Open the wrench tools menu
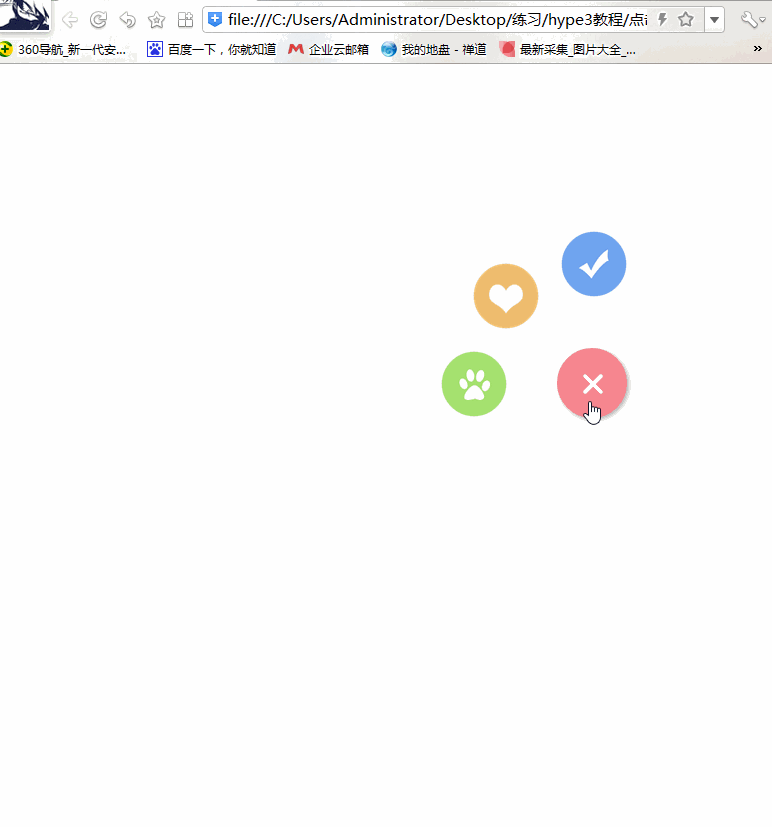The image size is (772, 827). coord(752,20)
